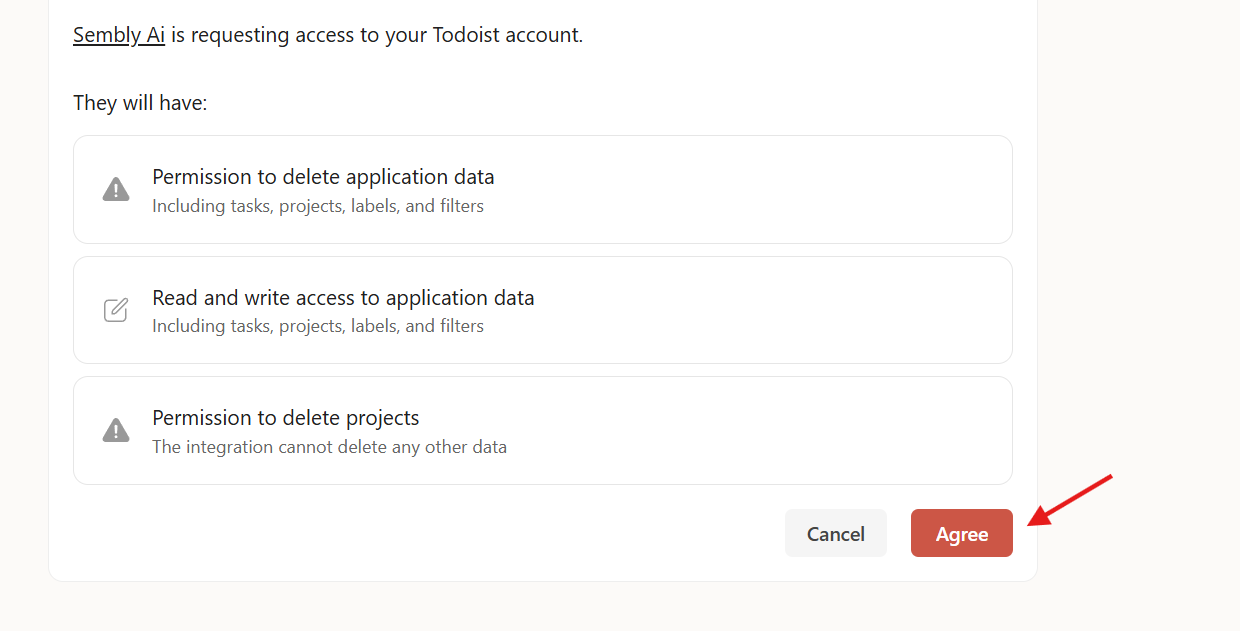This screenshot has height=631, width=1240.
Task: Click subtitle under 'Permission to delete application data'
Action: tap(317, 206)
